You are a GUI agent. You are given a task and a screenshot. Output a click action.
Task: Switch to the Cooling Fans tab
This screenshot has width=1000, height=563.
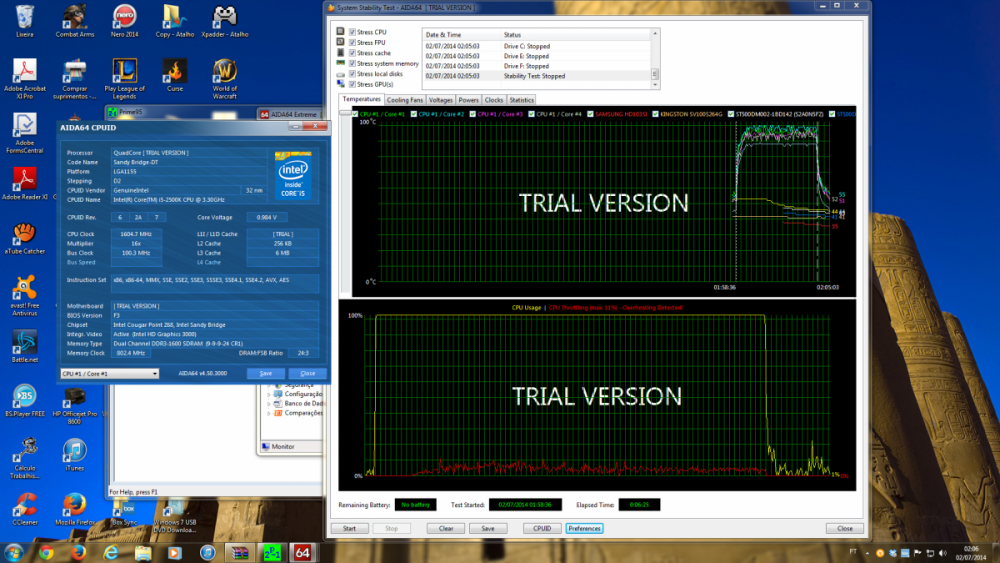[405, 100]
